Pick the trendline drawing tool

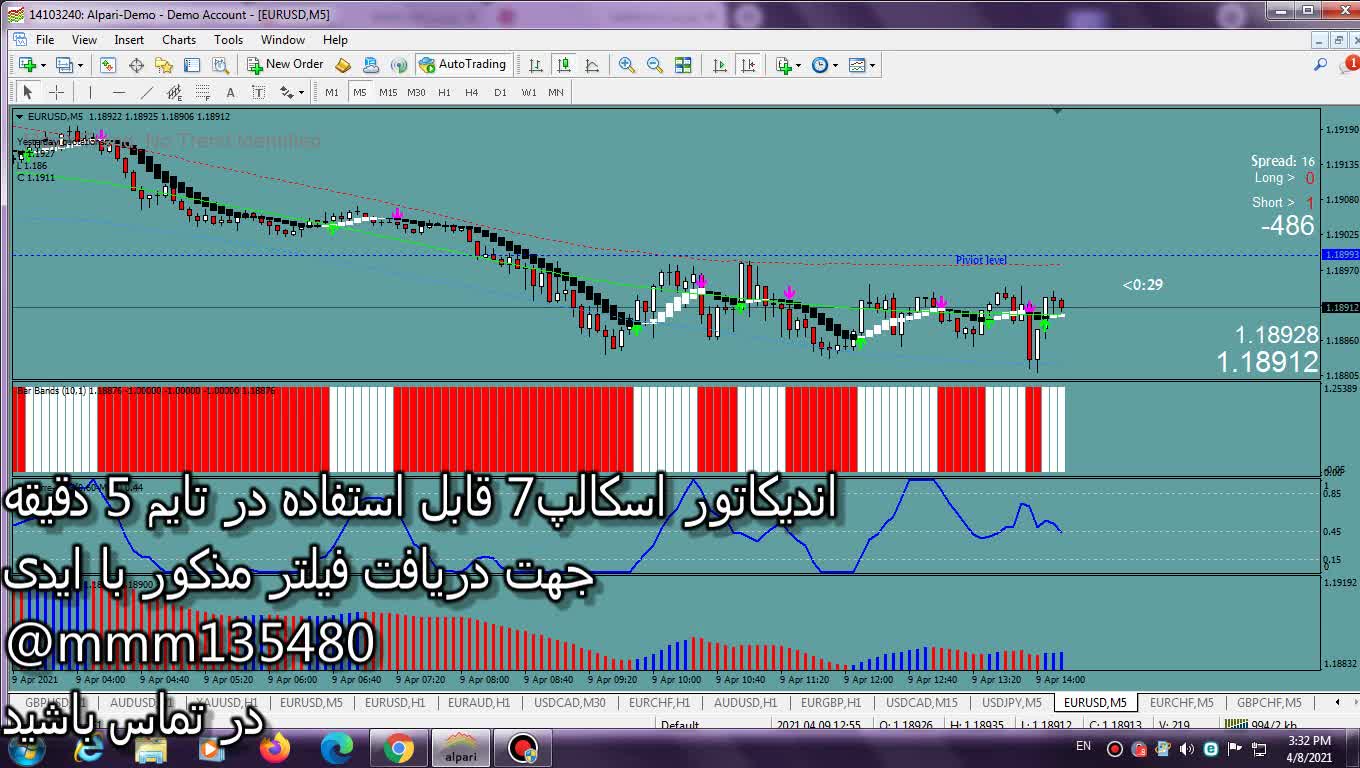pyautogui.click(x=147, y=92)
